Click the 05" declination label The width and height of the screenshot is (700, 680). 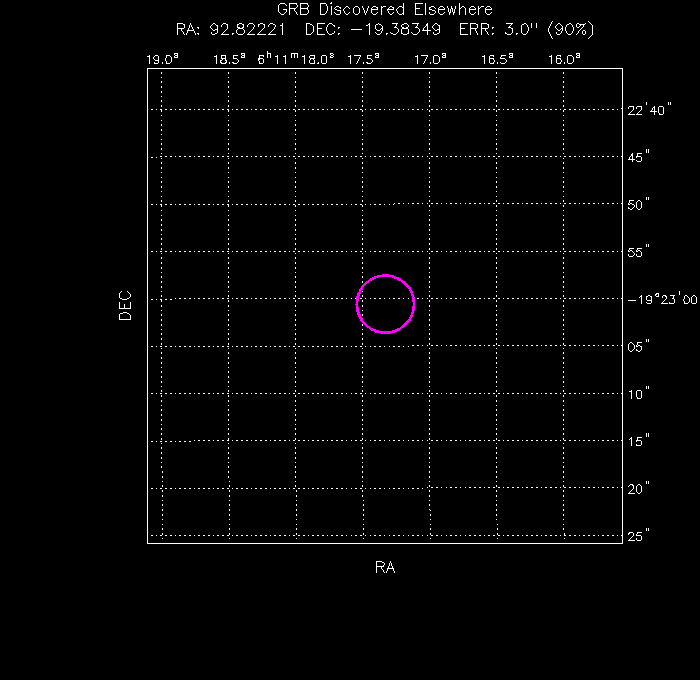pos(638,346)
